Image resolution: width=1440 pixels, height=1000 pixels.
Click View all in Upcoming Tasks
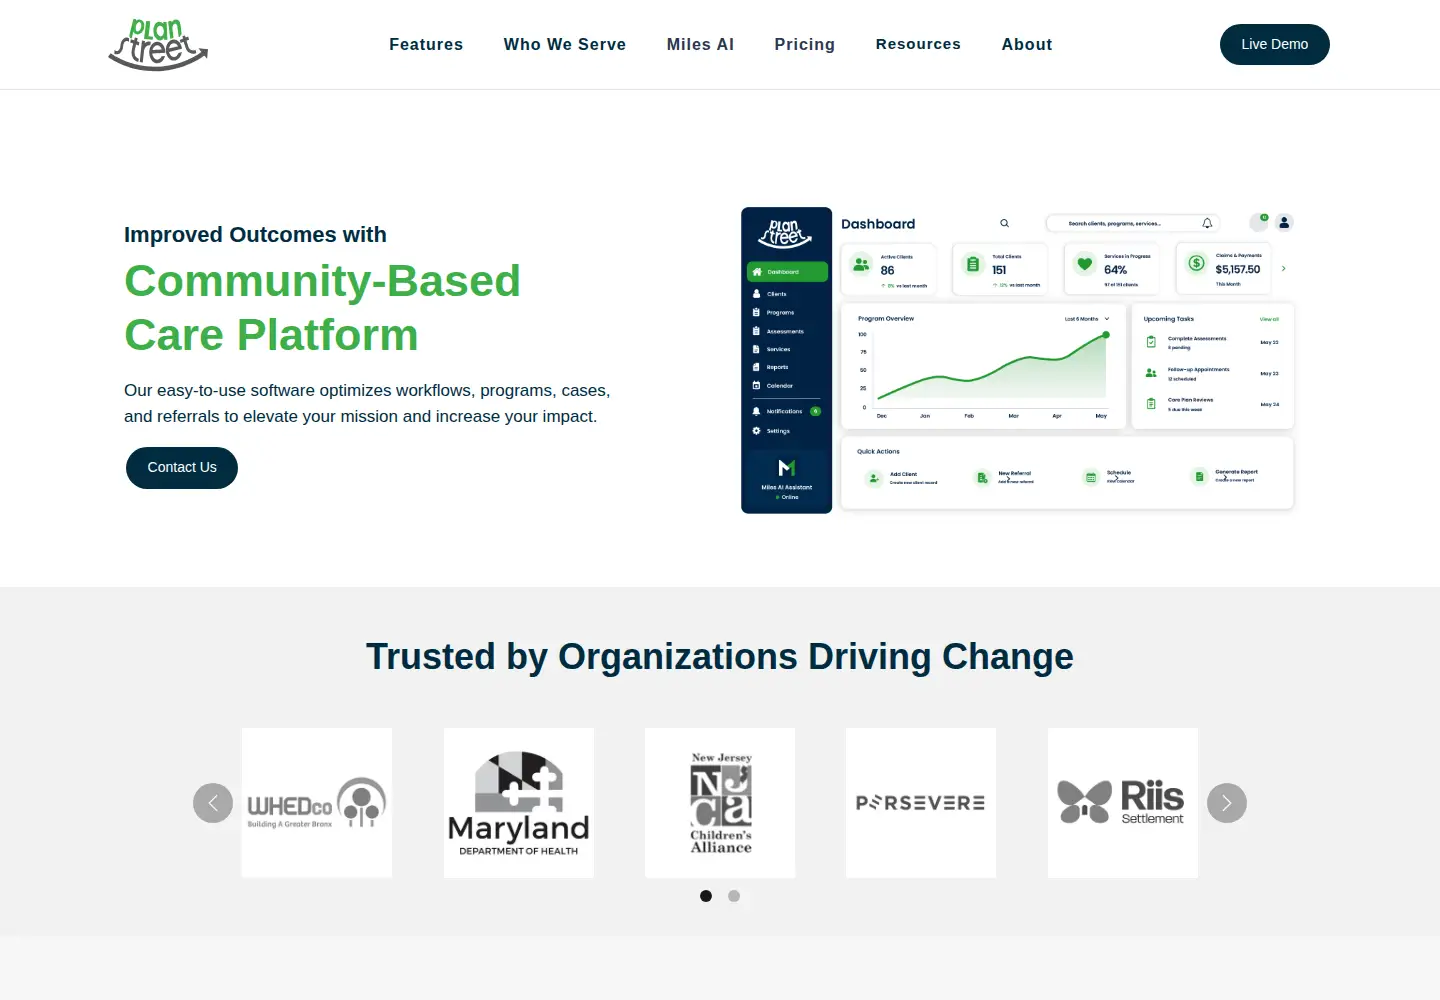pos(1269,319)
